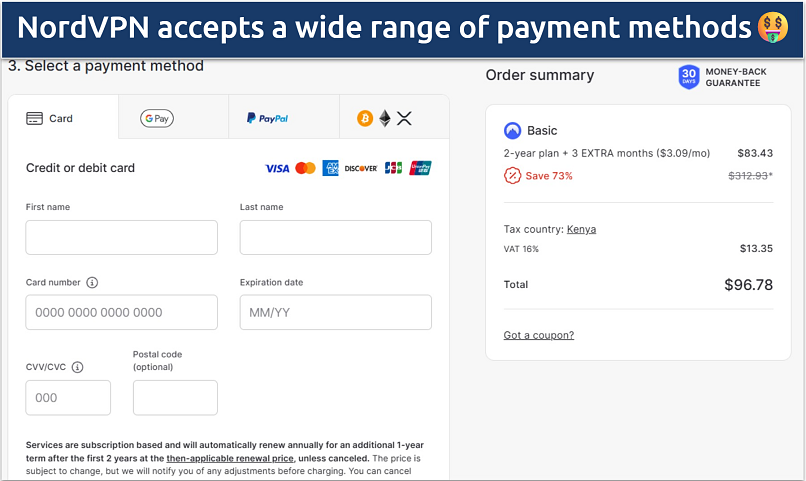Open the Got a coupon link
Viewport: 806px width, 481px height.
(538, 335)
